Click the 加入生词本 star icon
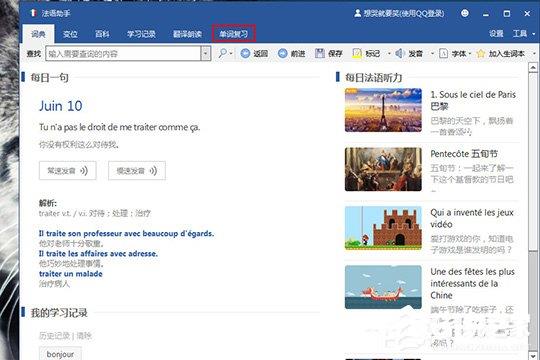 [481, 53]
